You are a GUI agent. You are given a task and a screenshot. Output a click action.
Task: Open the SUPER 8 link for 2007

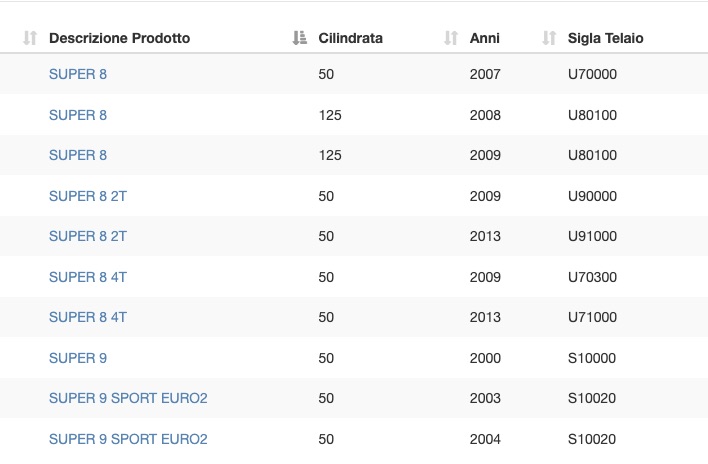click(x=78, y=74)
